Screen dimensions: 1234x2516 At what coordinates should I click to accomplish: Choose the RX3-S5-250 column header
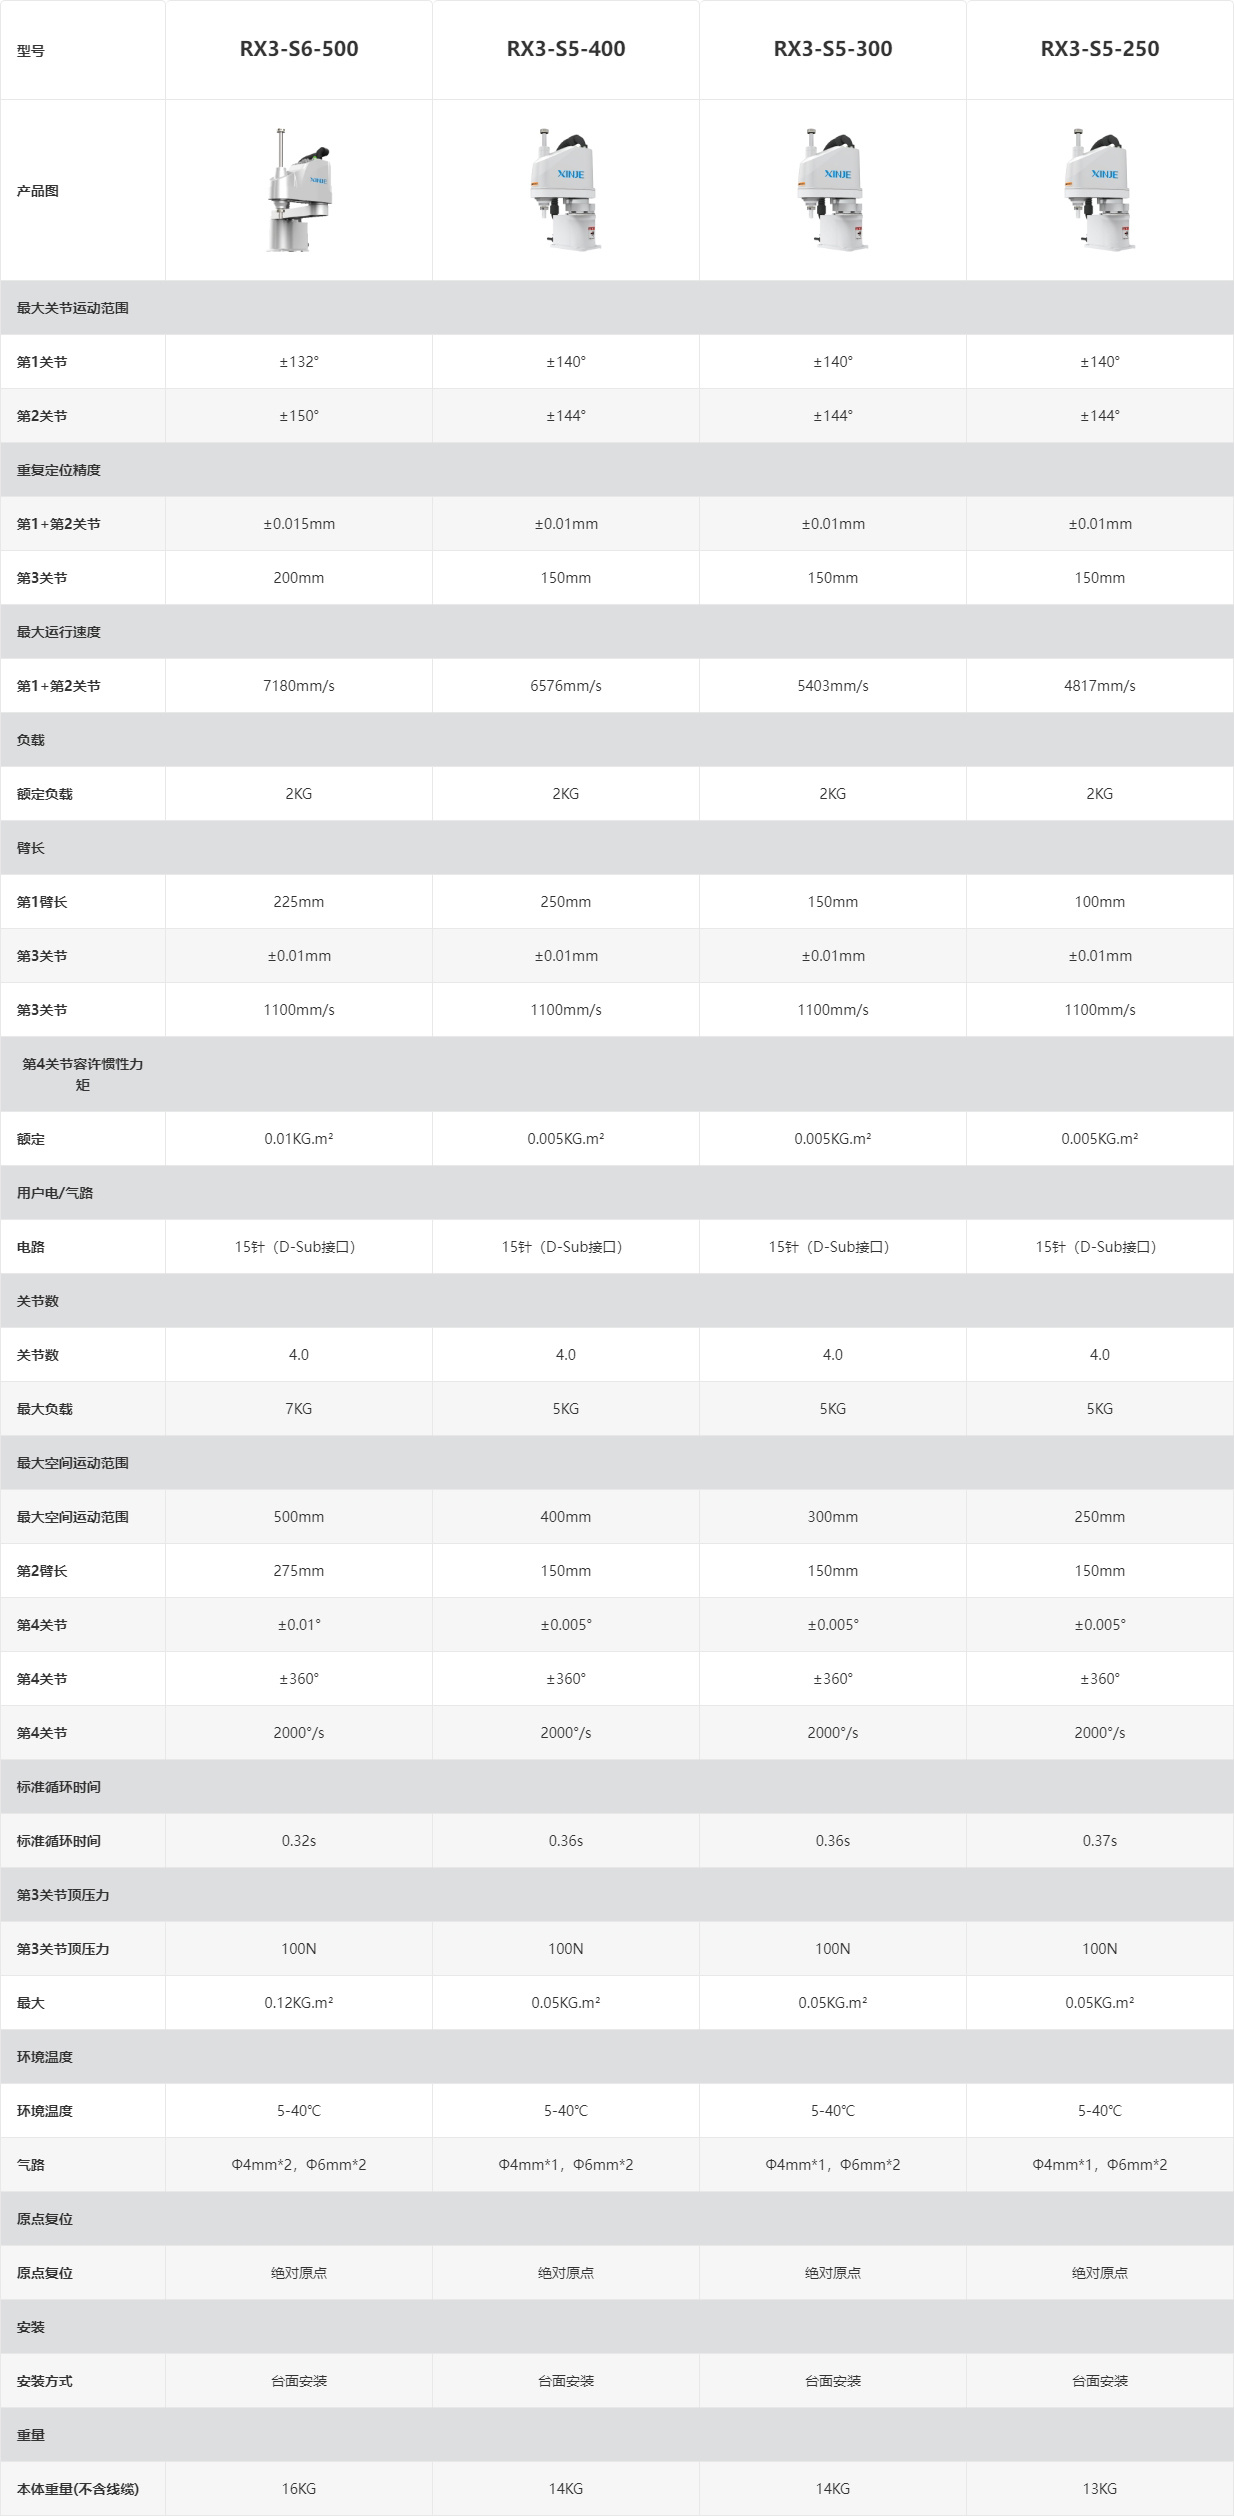pos(1100,49)
